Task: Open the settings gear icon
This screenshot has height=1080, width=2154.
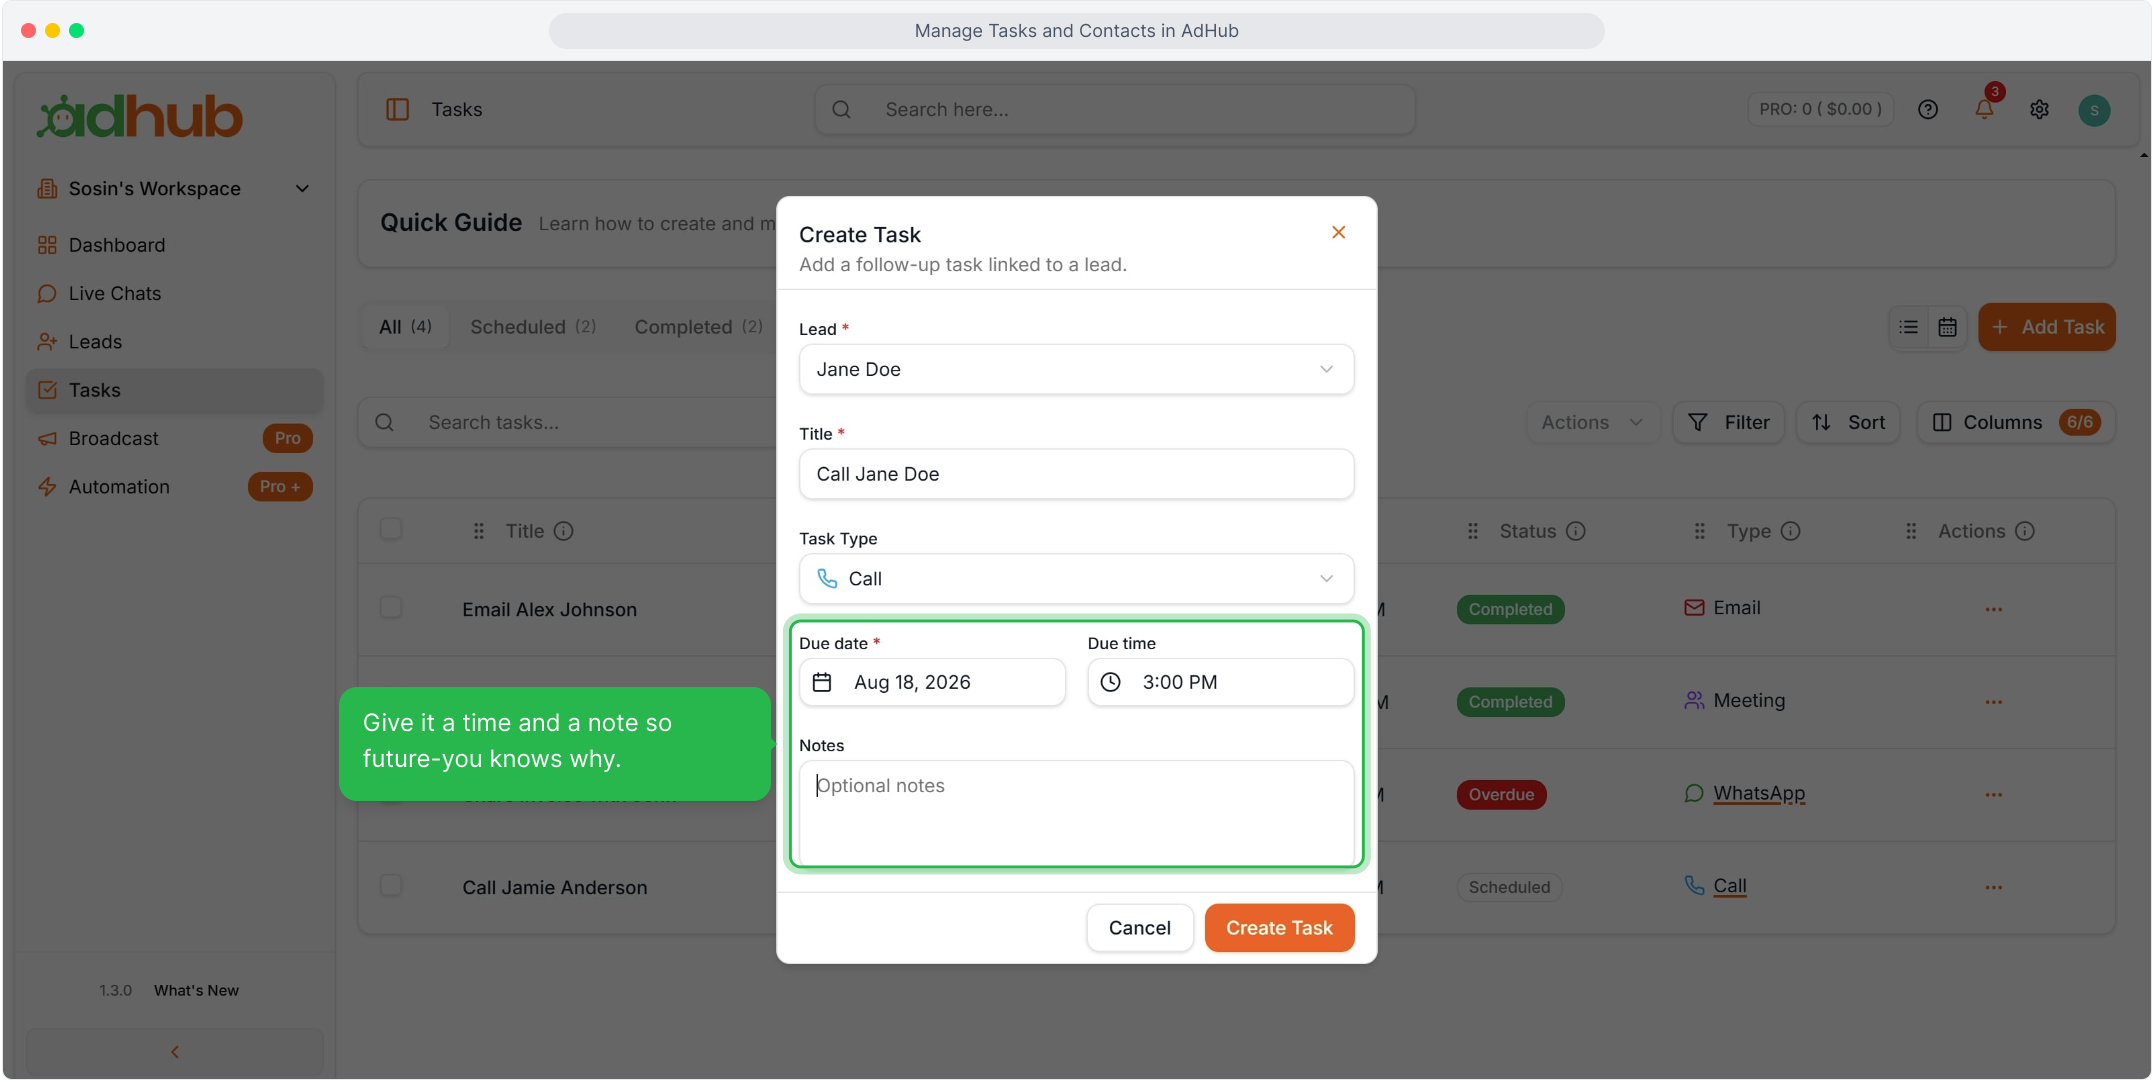Action: [x=2039, y=109]
